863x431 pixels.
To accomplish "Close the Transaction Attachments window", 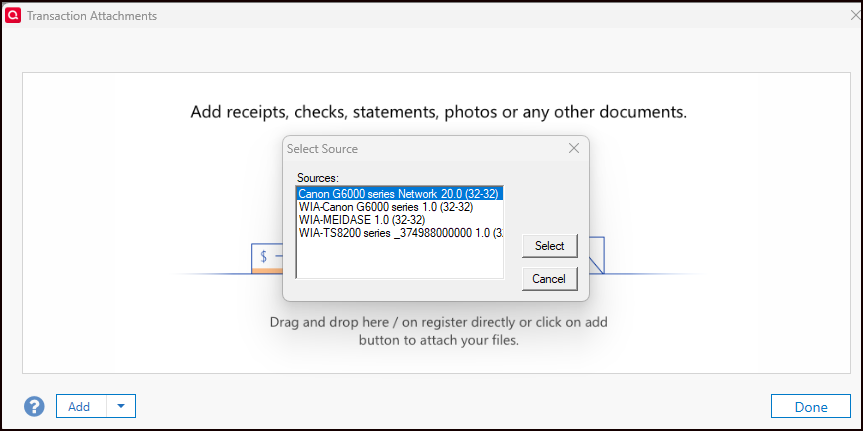I will (856, 15).
